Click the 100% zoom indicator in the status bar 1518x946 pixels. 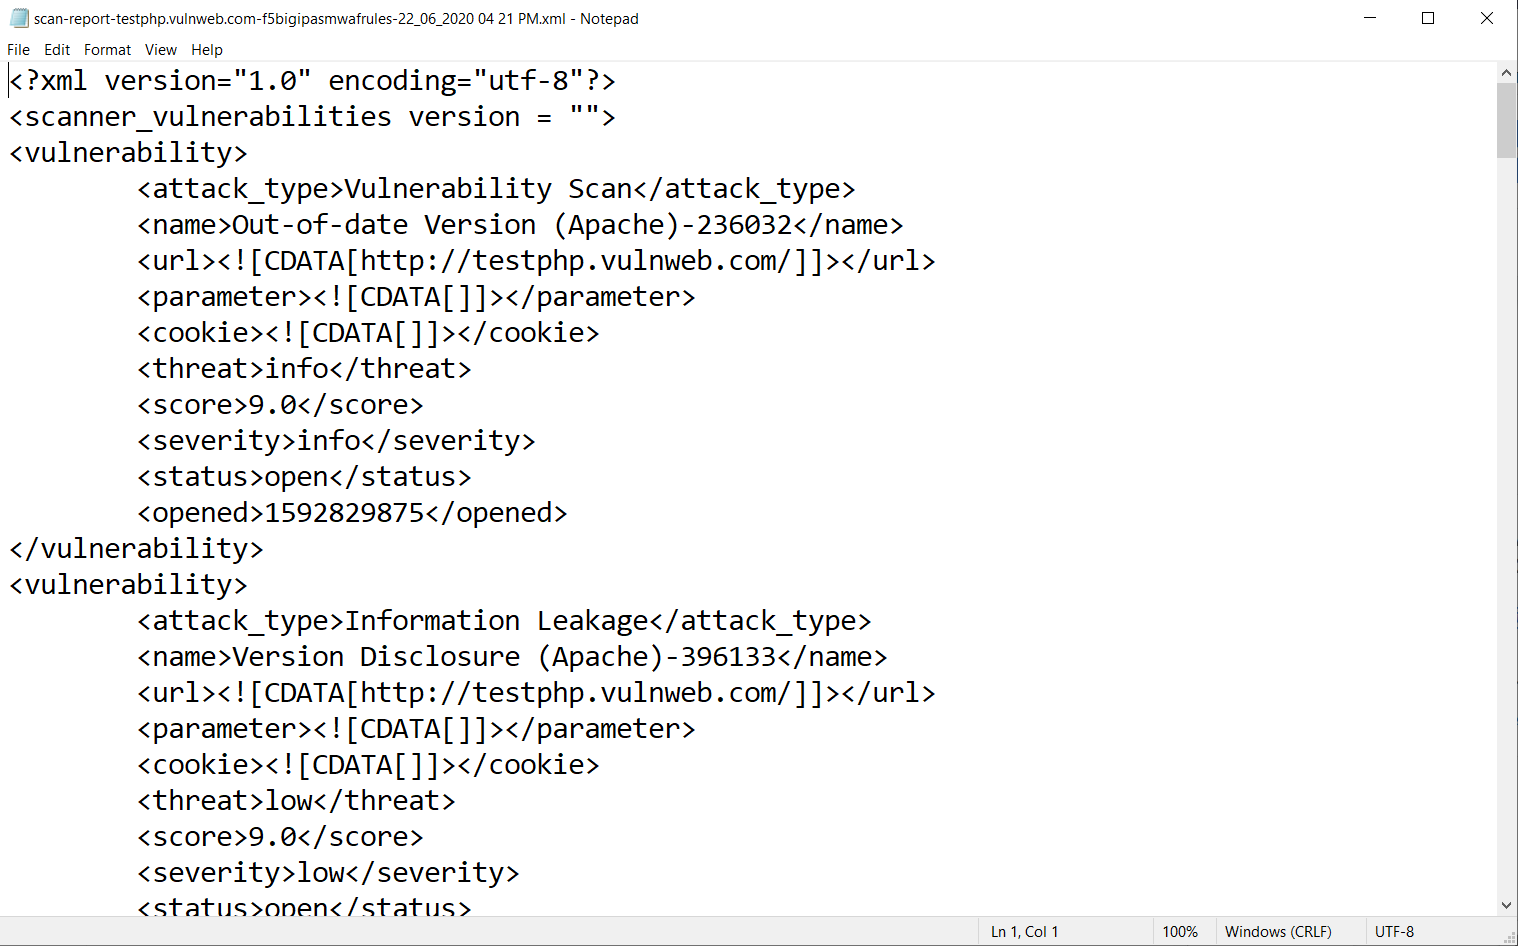click(x=1180, y=932)
